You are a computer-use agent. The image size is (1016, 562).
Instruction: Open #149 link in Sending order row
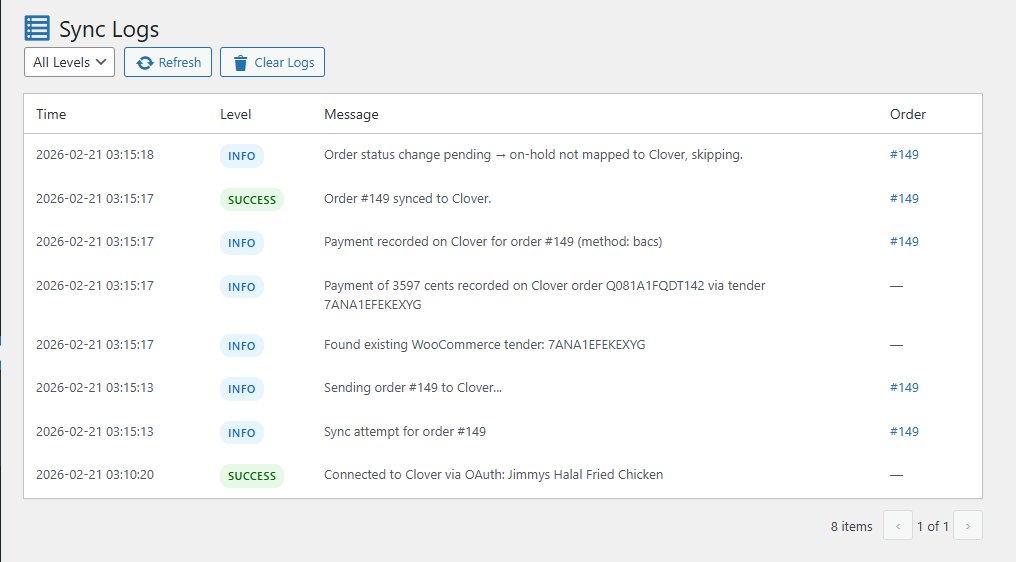pos(904,387)
